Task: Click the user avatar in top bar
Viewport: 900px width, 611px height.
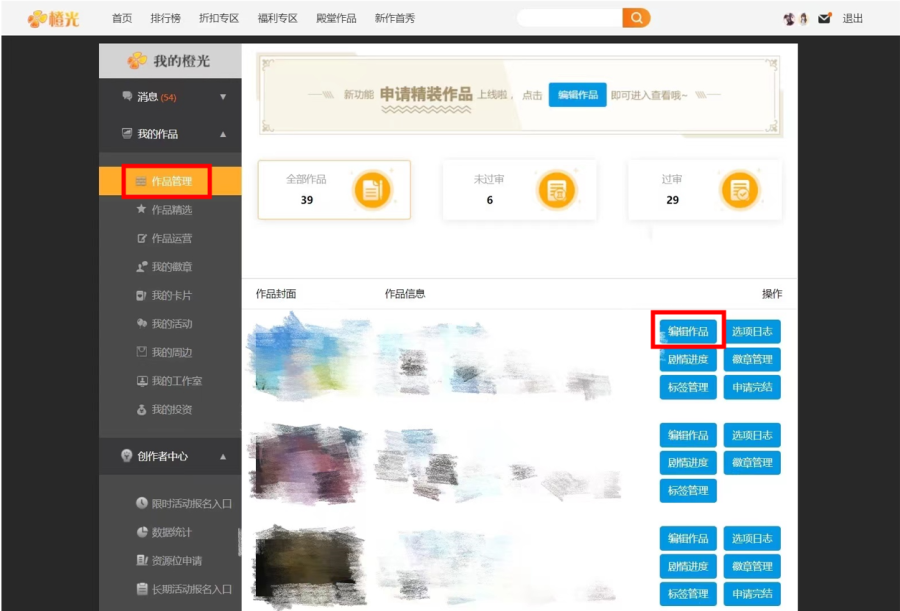Action: 795,18
